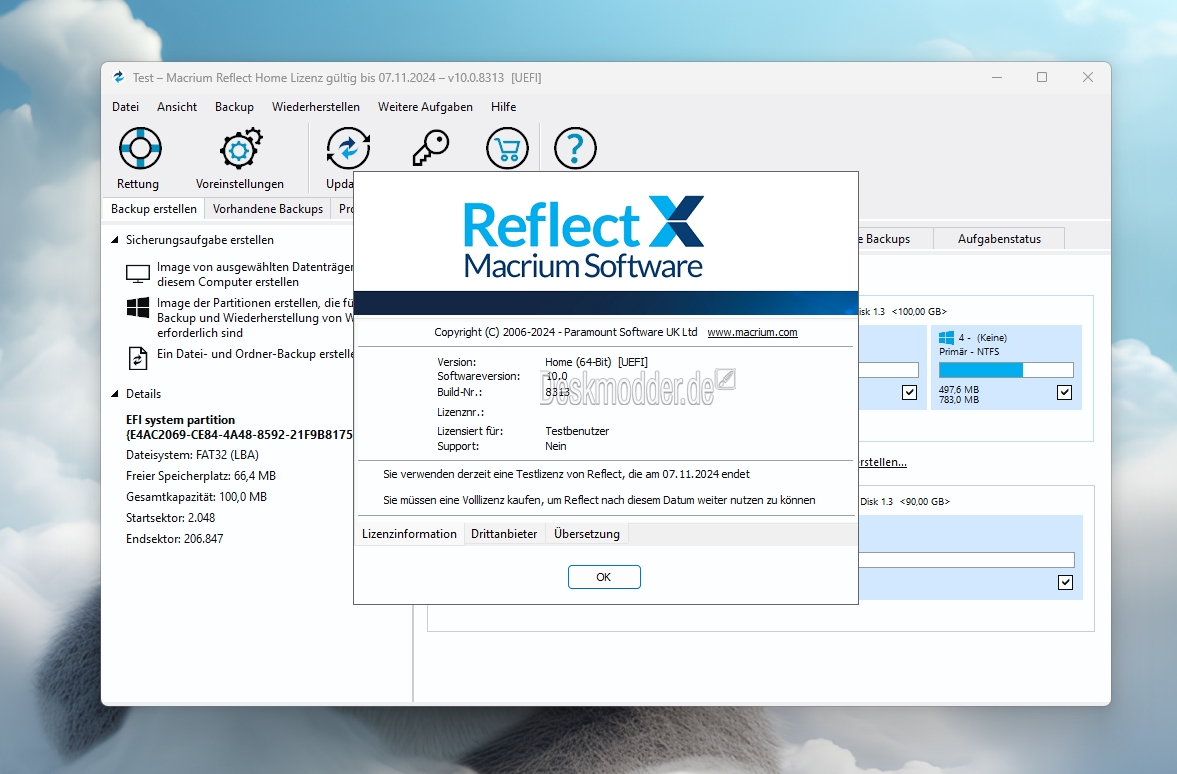Click the Testlizenz expiry notice text
The width and height of the screenshot is (1177, 774).
tap(566, 474)
